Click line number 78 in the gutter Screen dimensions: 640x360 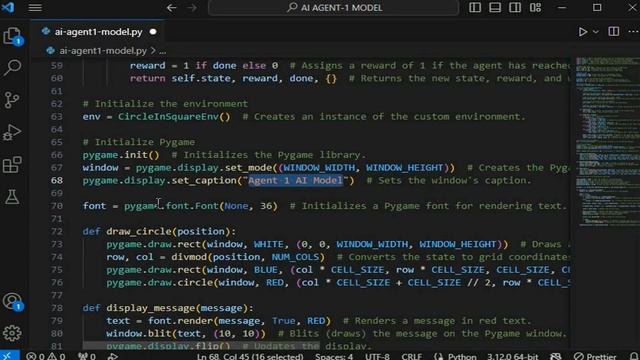point(57,308)
